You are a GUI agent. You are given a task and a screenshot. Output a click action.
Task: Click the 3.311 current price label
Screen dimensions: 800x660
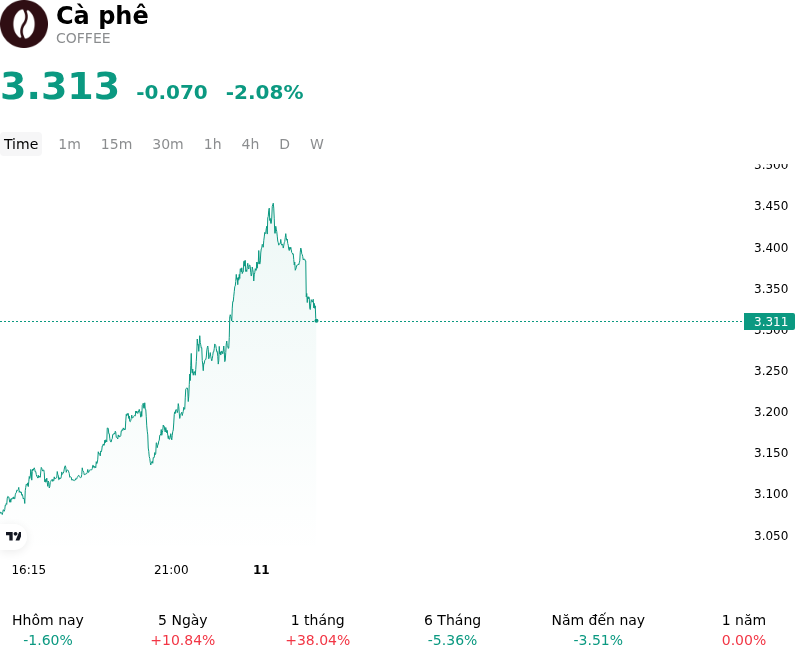pyautogui.click(x=769, y=322)
